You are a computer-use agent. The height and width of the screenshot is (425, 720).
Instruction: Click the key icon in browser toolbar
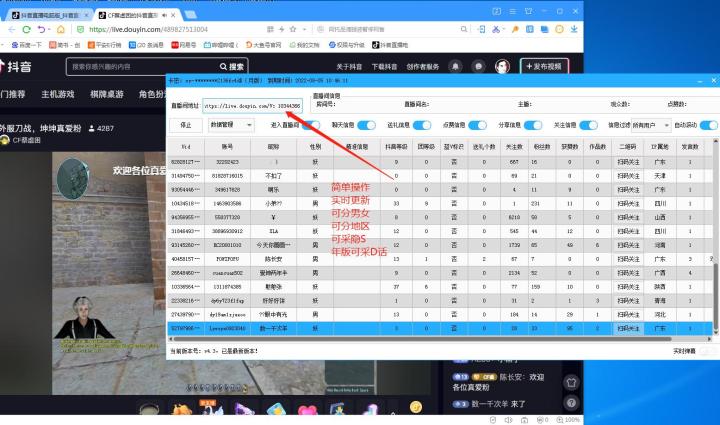pos(515,29)
